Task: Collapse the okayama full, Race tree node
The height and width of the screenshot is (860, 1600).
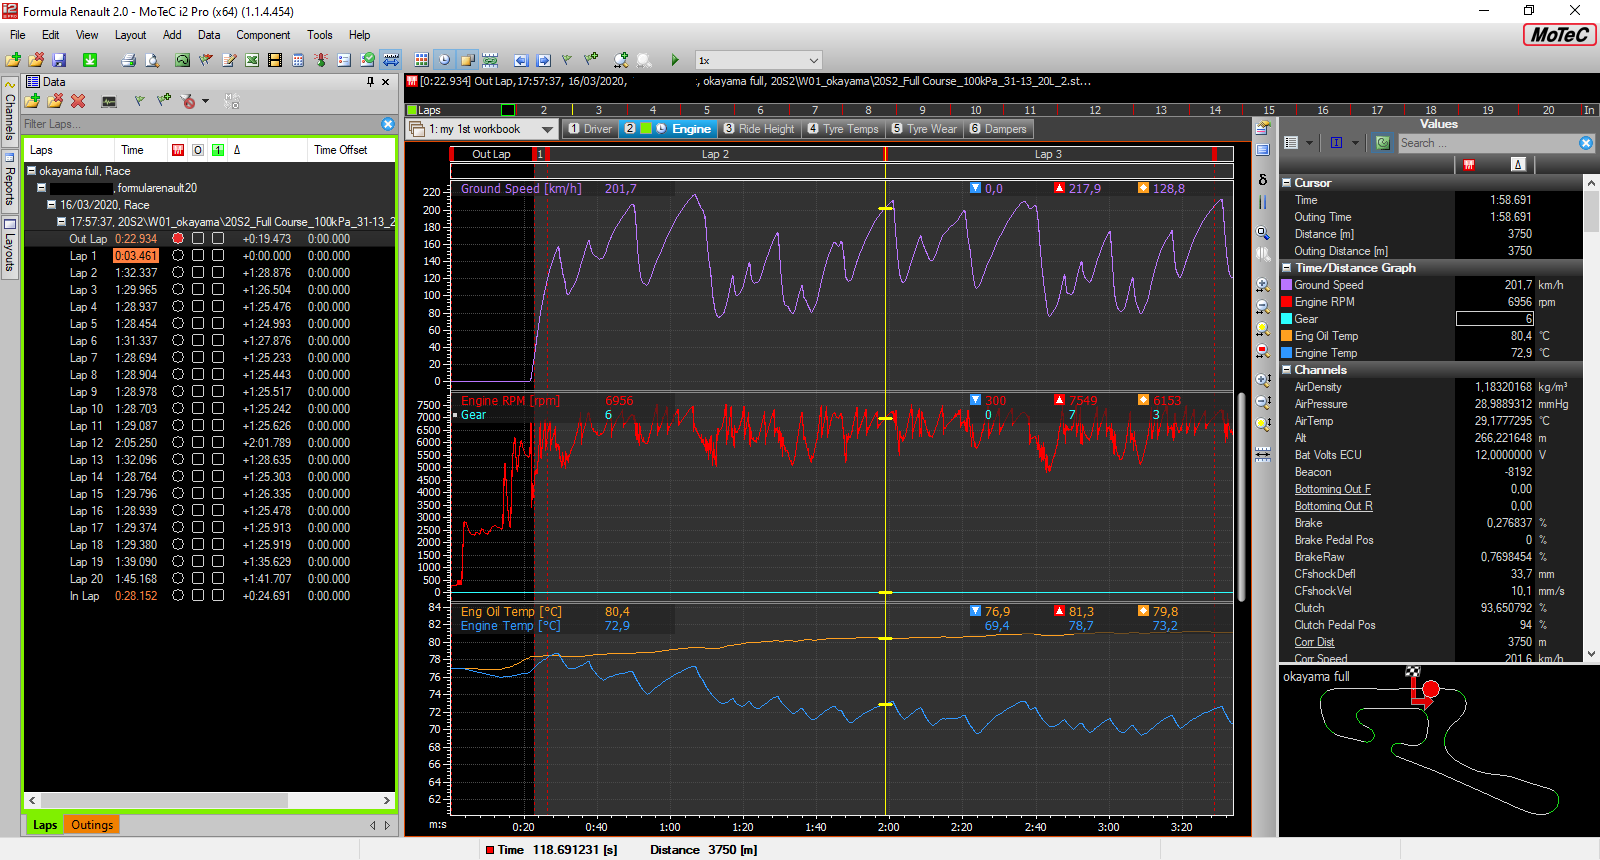Action: [x=32, y=171]
